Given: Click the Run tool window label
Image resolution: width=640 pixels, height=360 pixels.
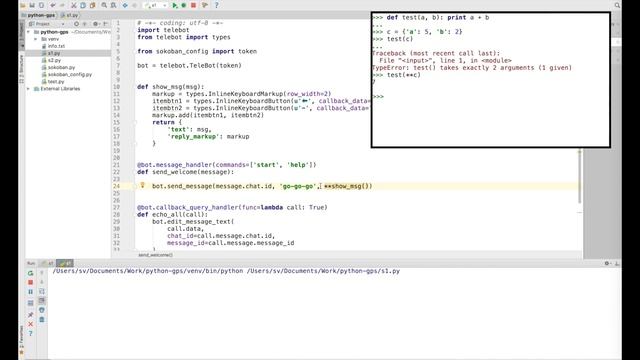Looking at the screenshot, I should (31, 263).
